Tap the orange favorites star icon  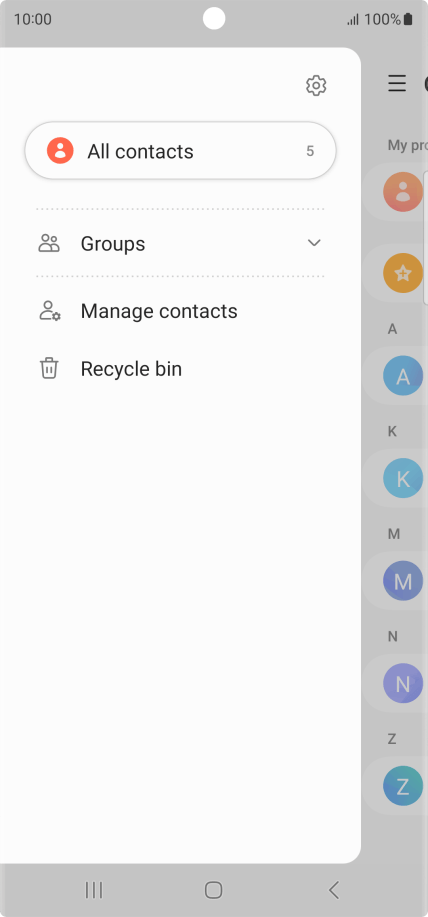click(403, 273)
